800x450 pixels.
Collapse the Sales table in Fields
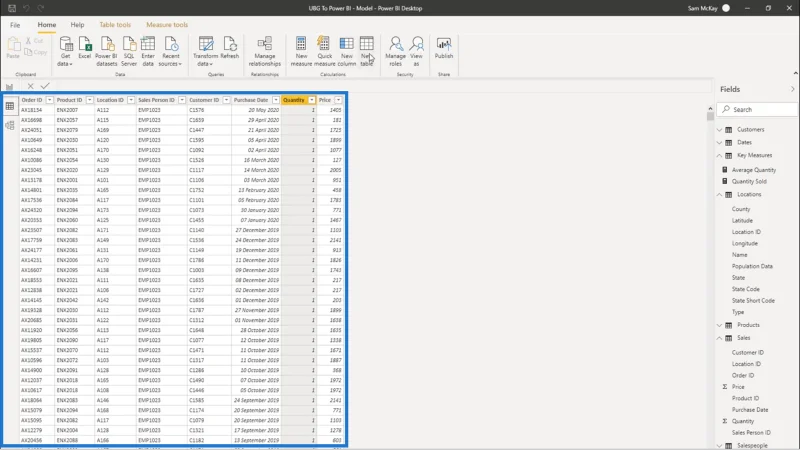pos(719,338)
